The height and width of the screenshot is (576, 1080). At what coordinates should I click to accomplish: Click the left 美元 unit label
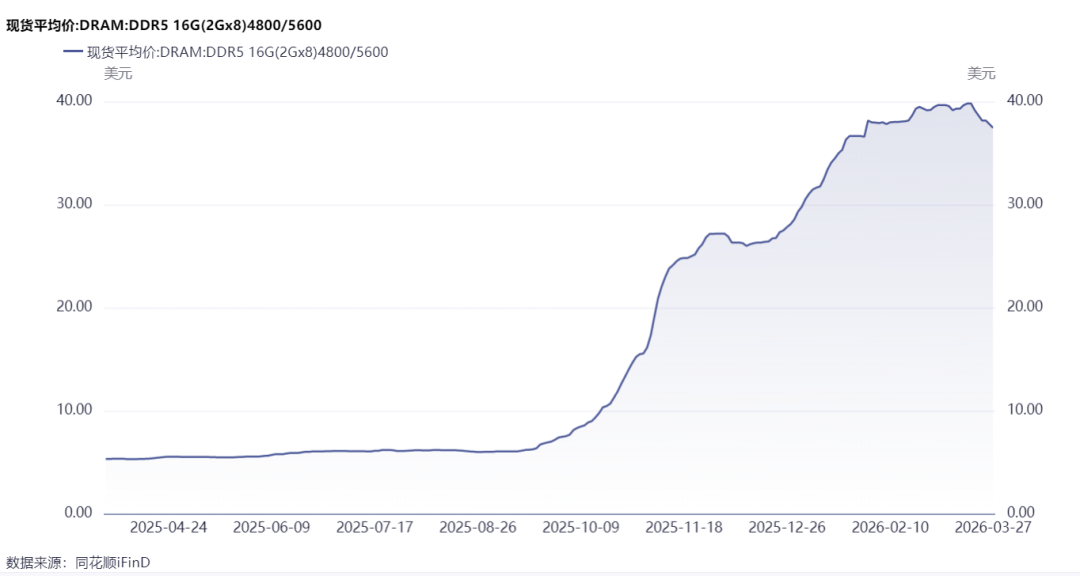118,74
